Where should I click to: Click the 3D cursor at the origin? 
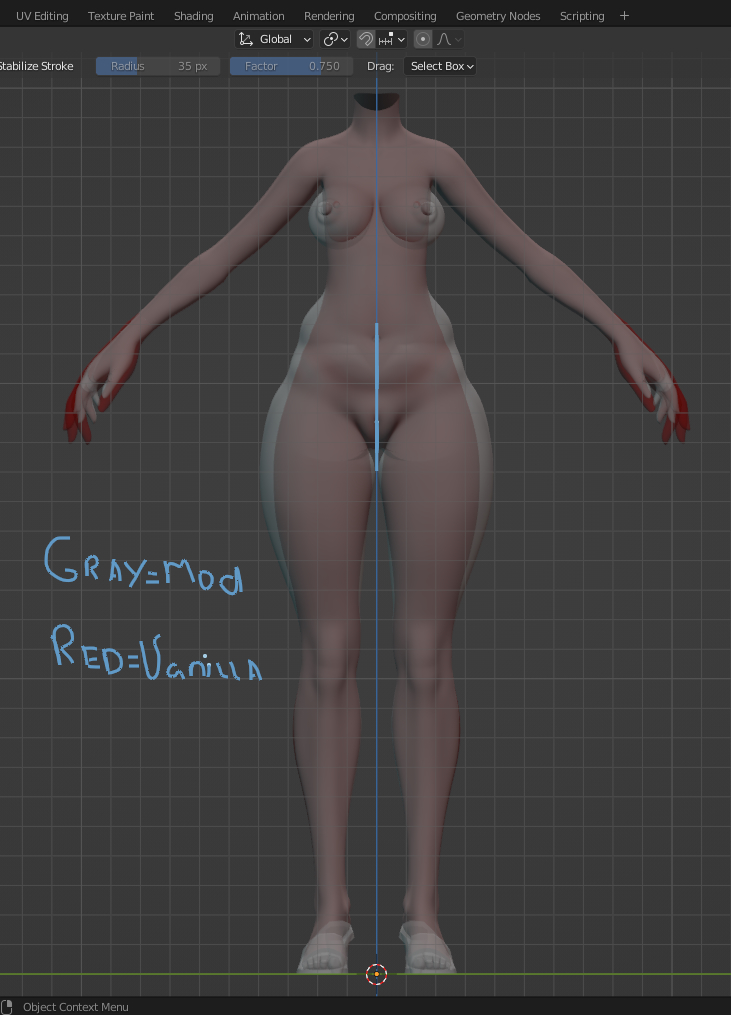[376, 974]
